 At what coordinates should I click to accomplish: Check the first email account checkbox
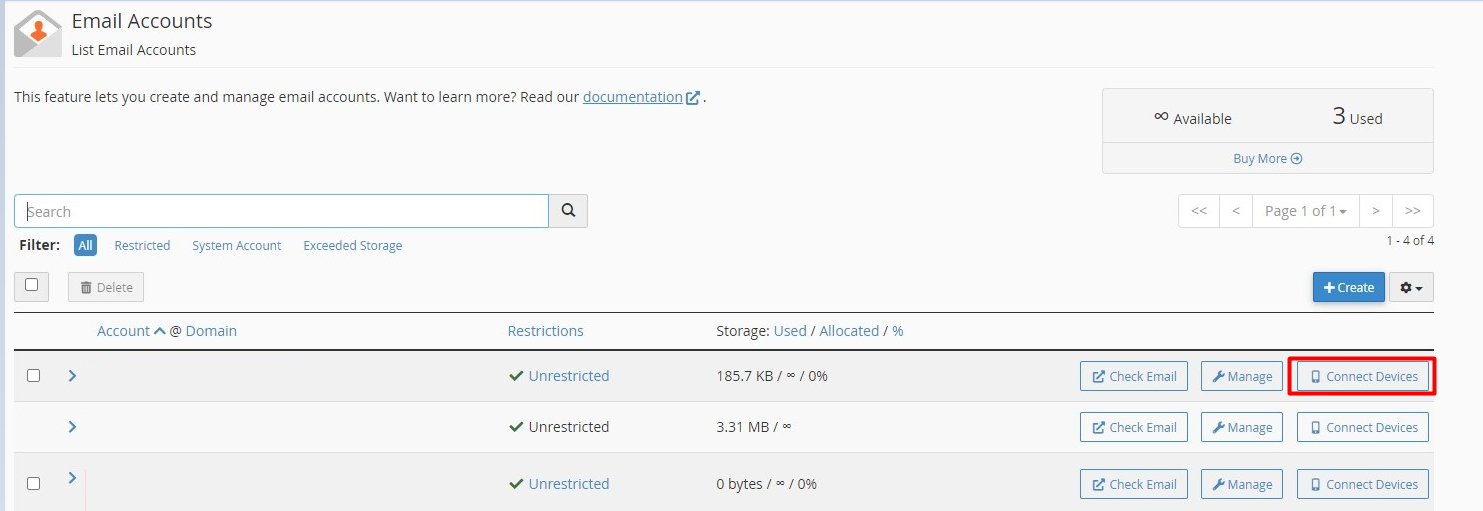click(x=33, y=376)
